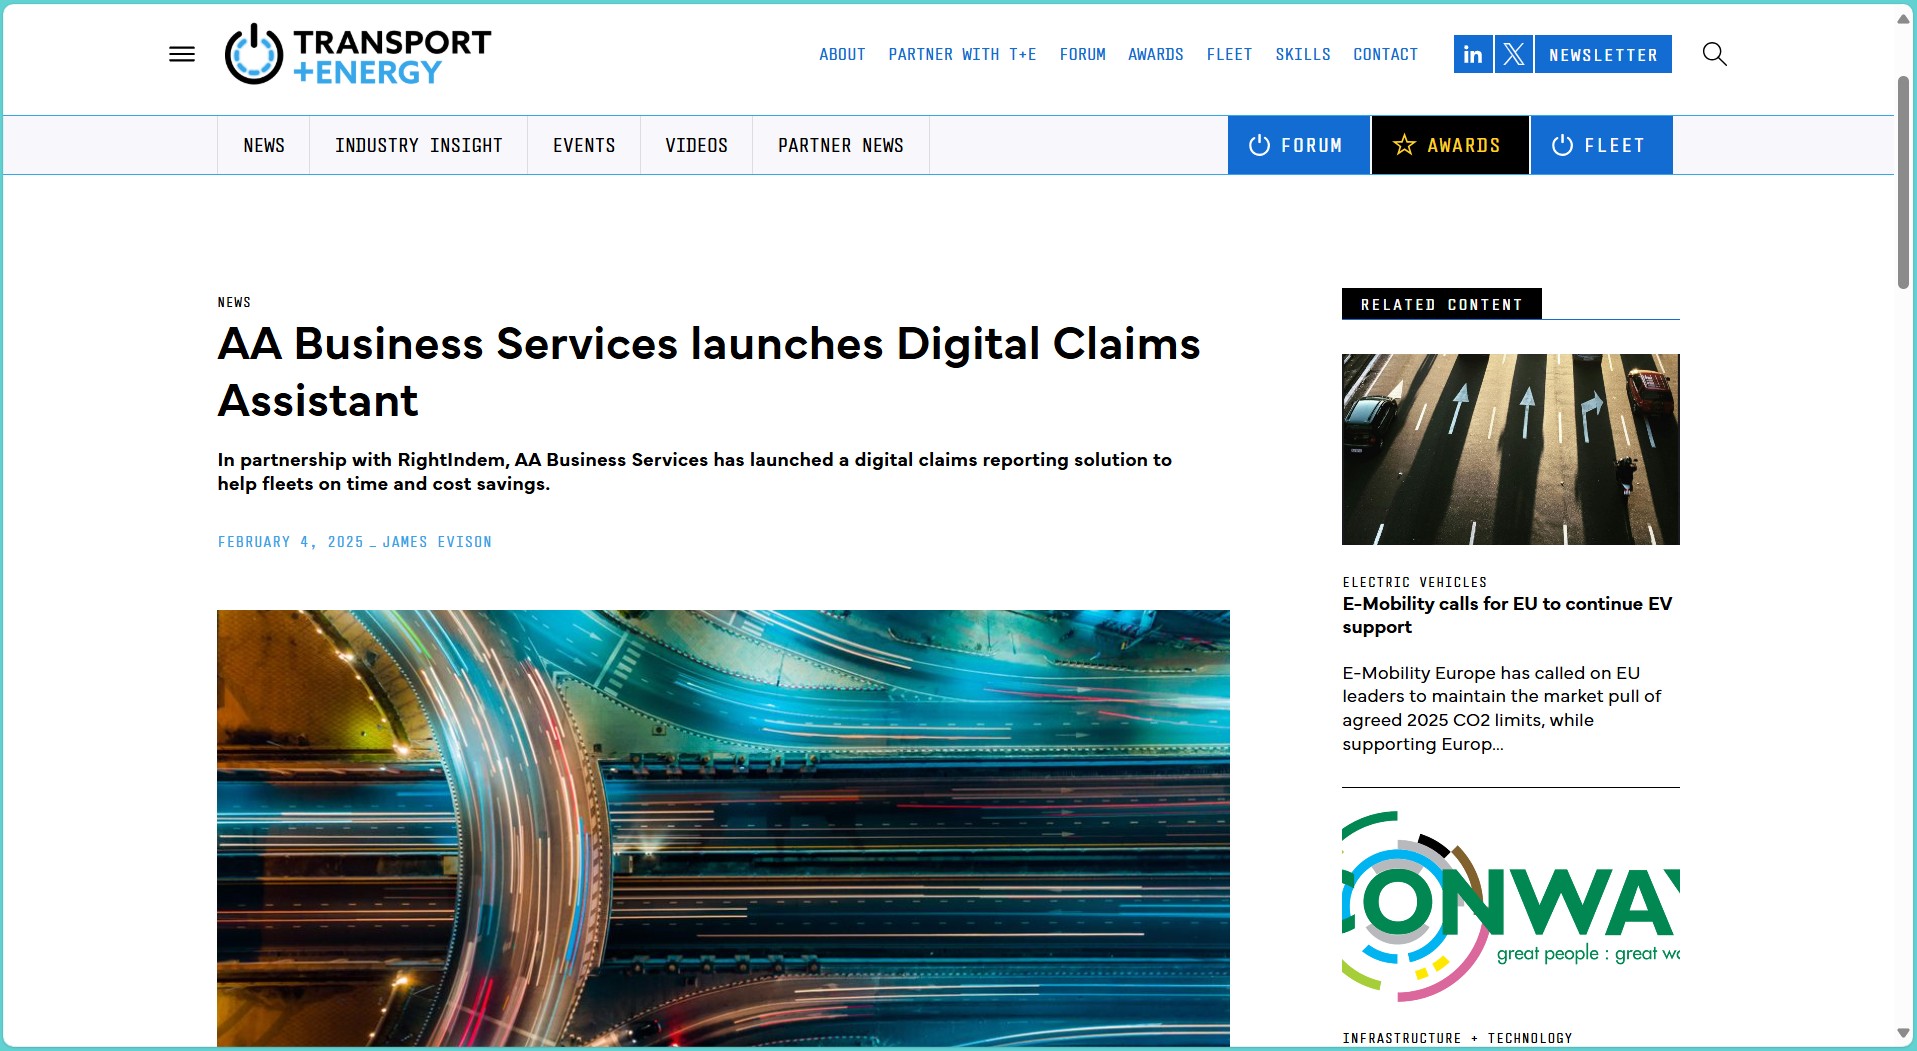1917x1051 pixels.
Task: Click the scrollbar up arrow
Action: (1903, 19)
